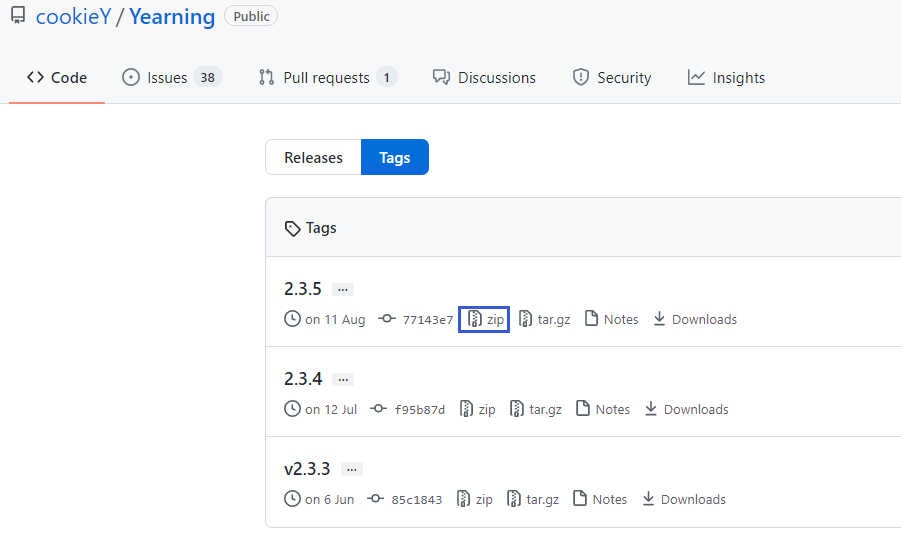The width and height of the screenshot is (901, 533).
Task: Click the commit icon beside f95b87d
Action: (x=378, y=409)
